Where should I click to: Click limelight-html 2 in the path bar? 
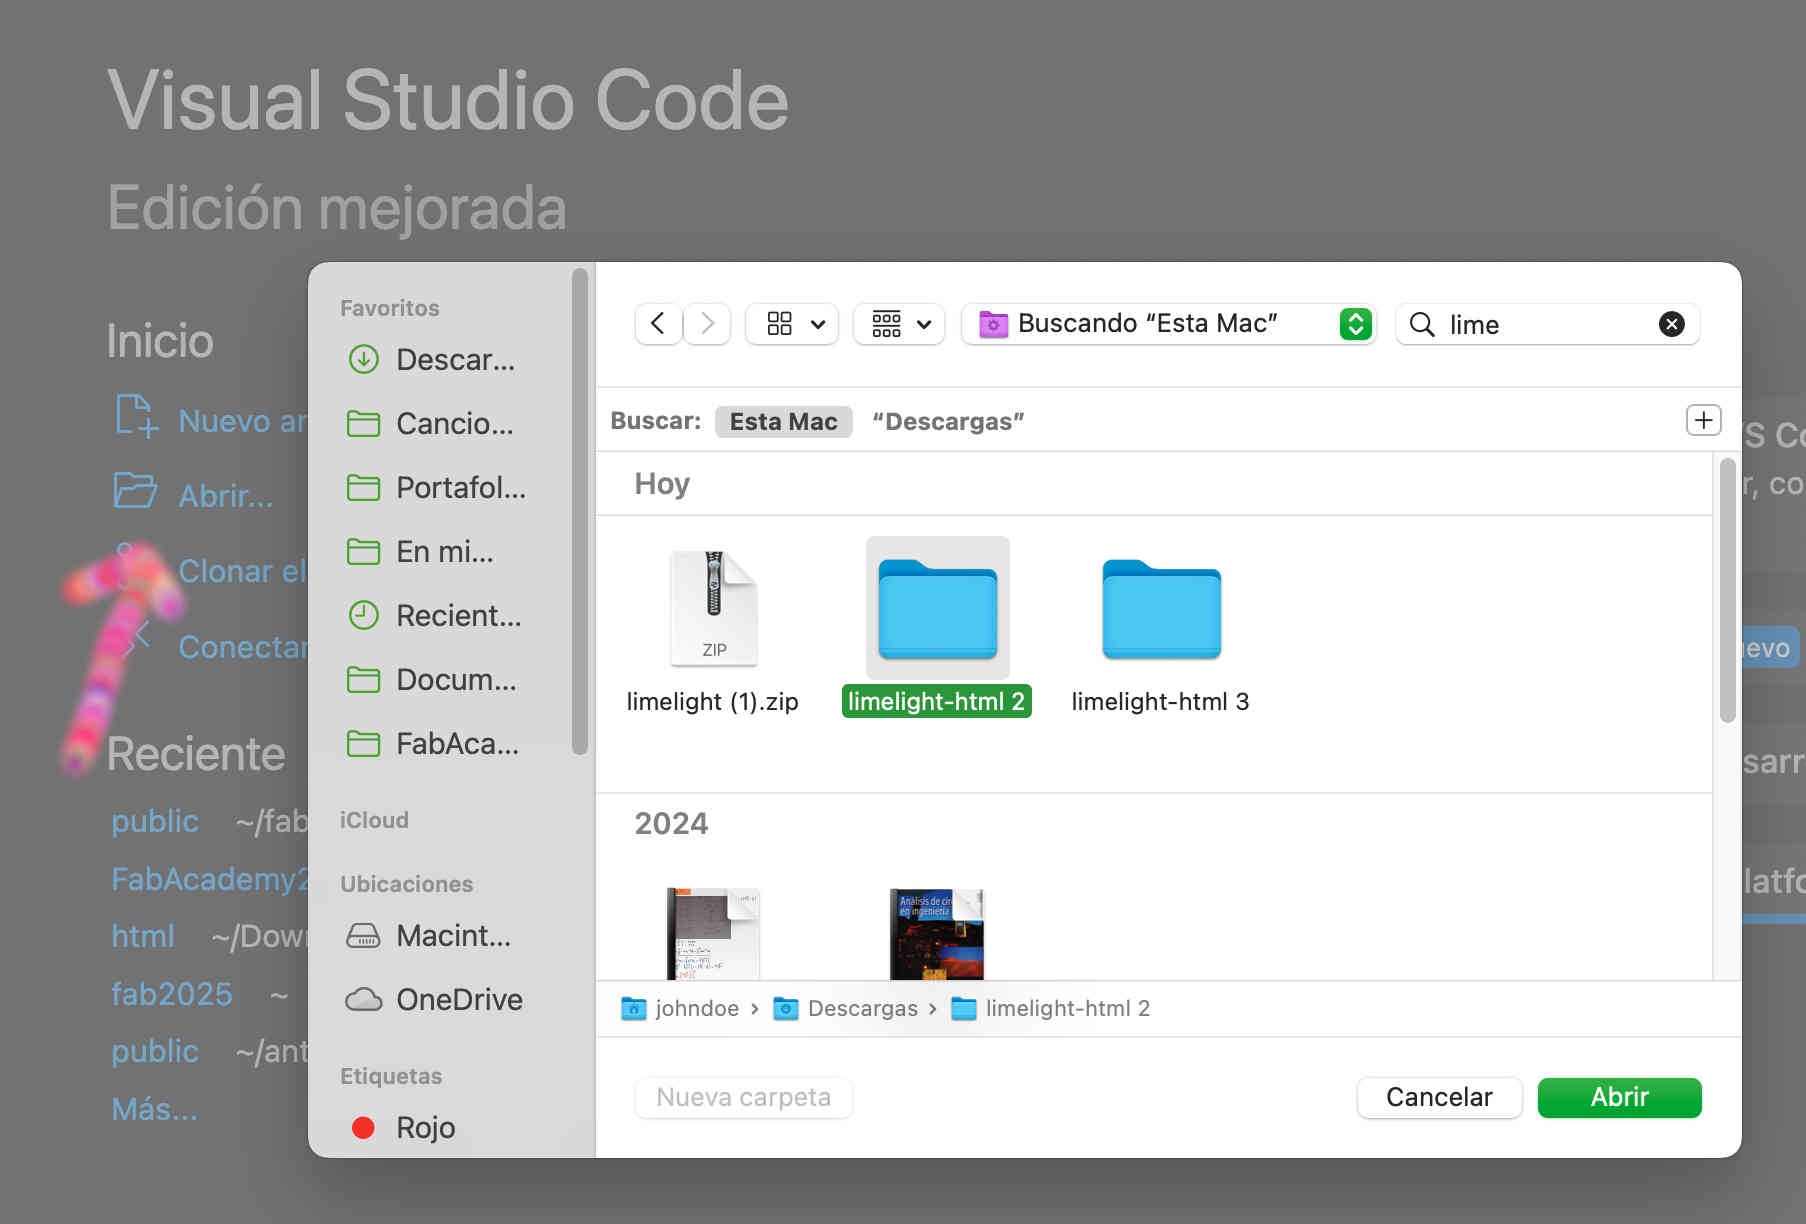coord(1050,1008)
